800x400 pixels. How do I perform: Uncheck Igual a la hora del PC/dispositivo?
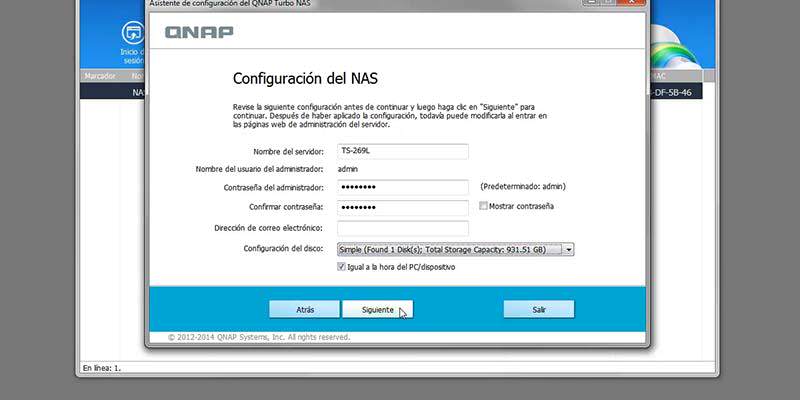341,266
